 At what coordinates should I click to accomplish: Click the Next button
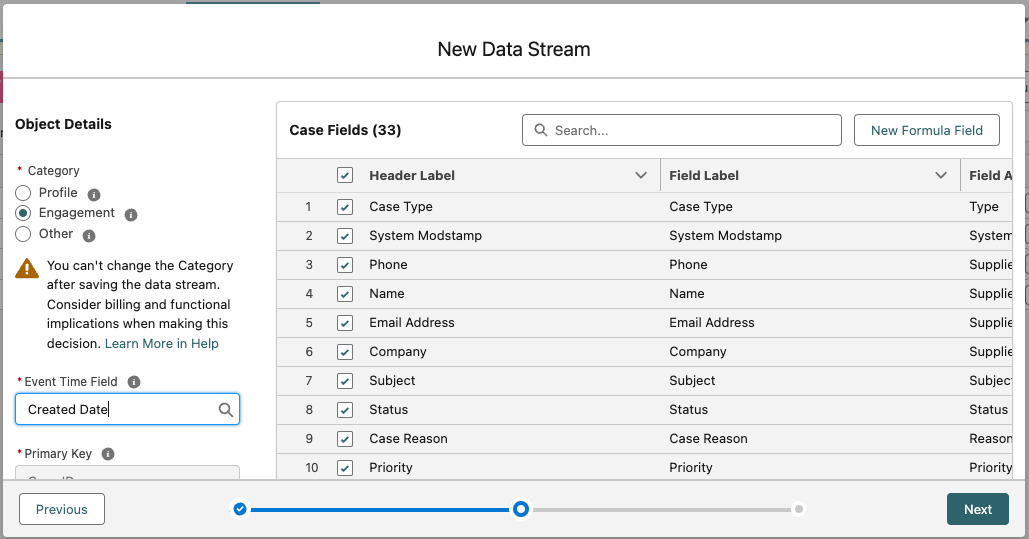(x=977, y=509)
